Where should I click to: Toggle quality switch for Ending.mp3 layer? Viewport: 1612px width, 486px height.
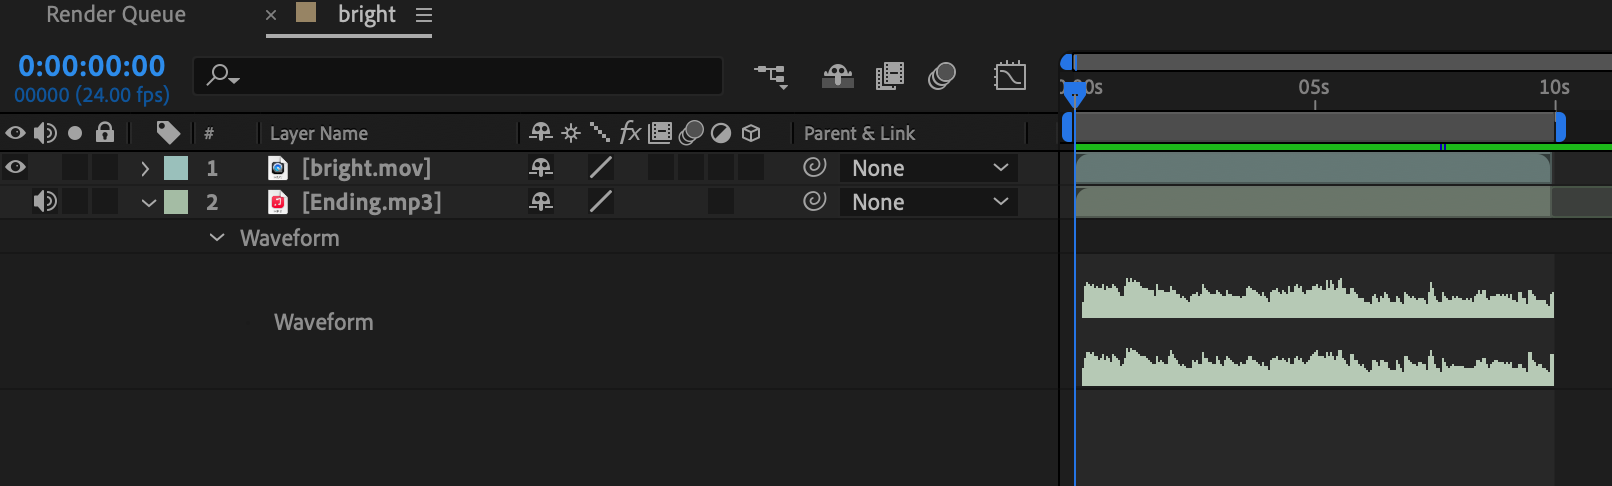click(600, 201)
